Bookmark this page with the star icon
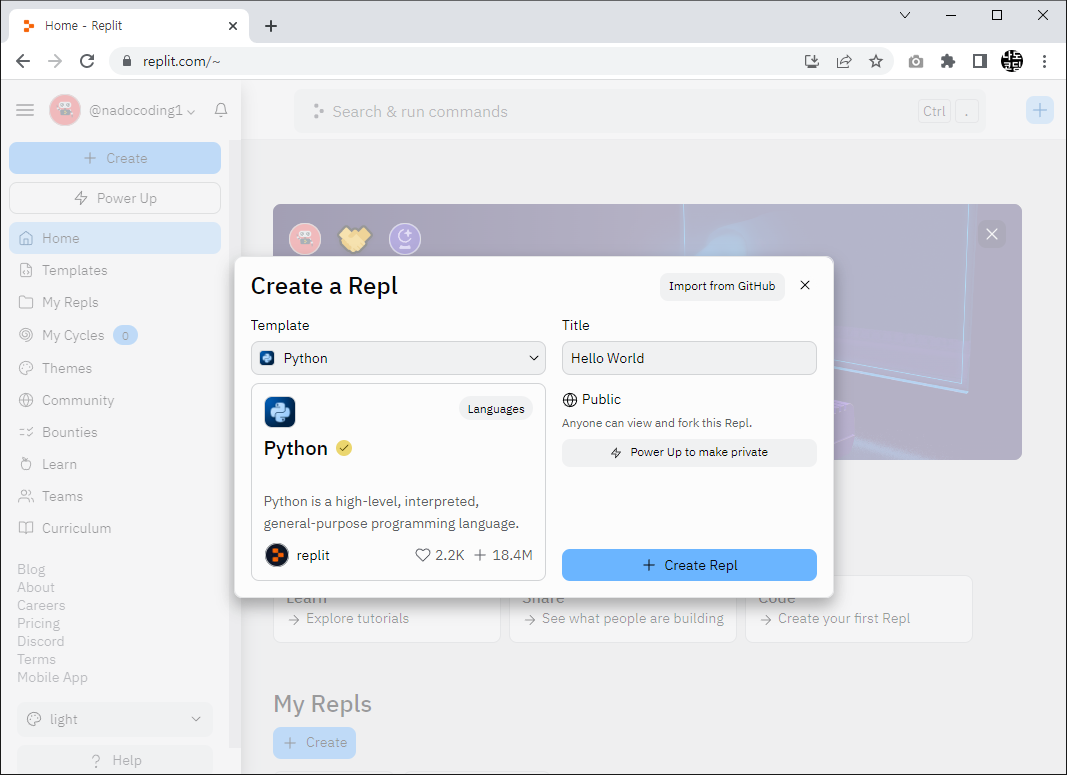Viewport: 1067px width, 775px height. (x=876, y=61)
